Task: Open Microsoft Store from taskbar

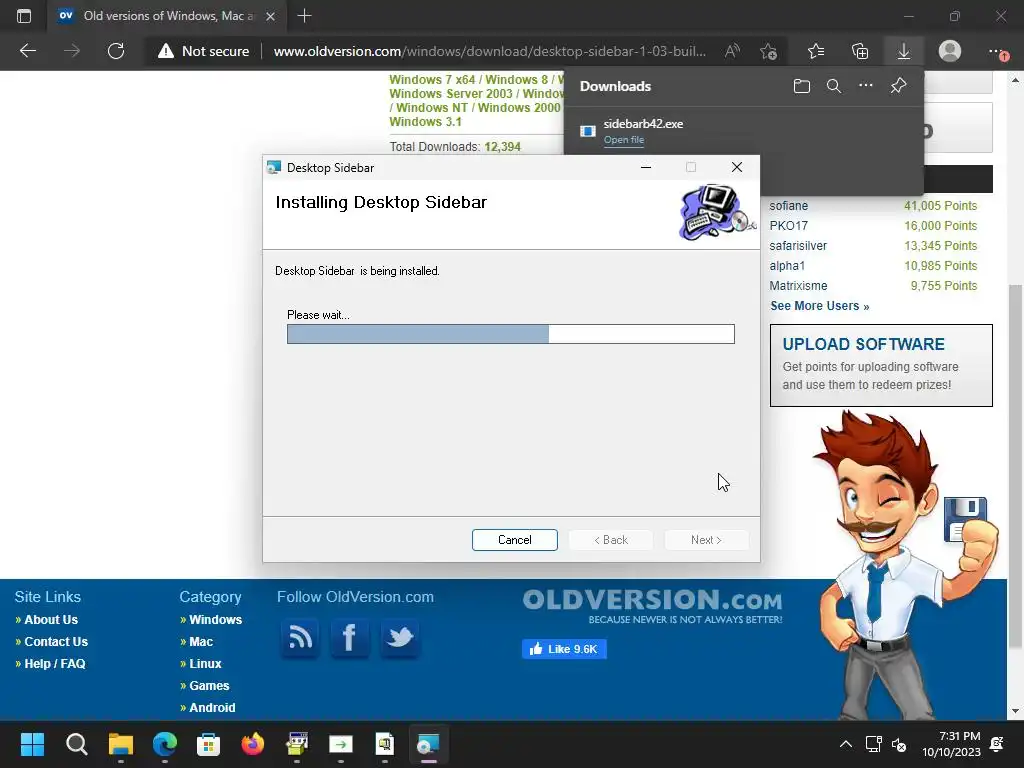Action: [208, 744]
